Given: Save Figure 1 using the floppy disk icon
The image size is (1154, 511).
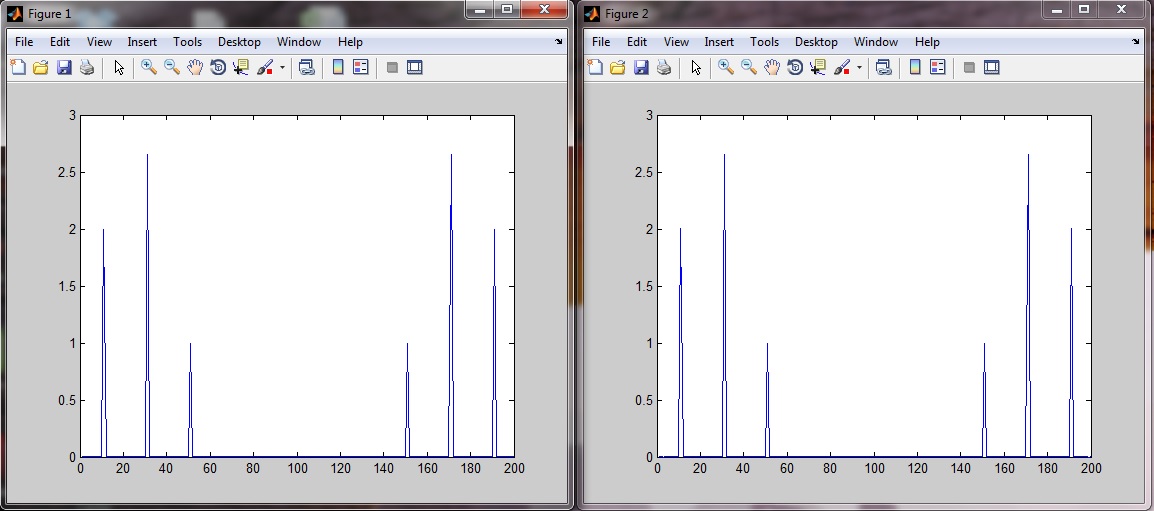Looking at the screenshot, I should (64, 68).
